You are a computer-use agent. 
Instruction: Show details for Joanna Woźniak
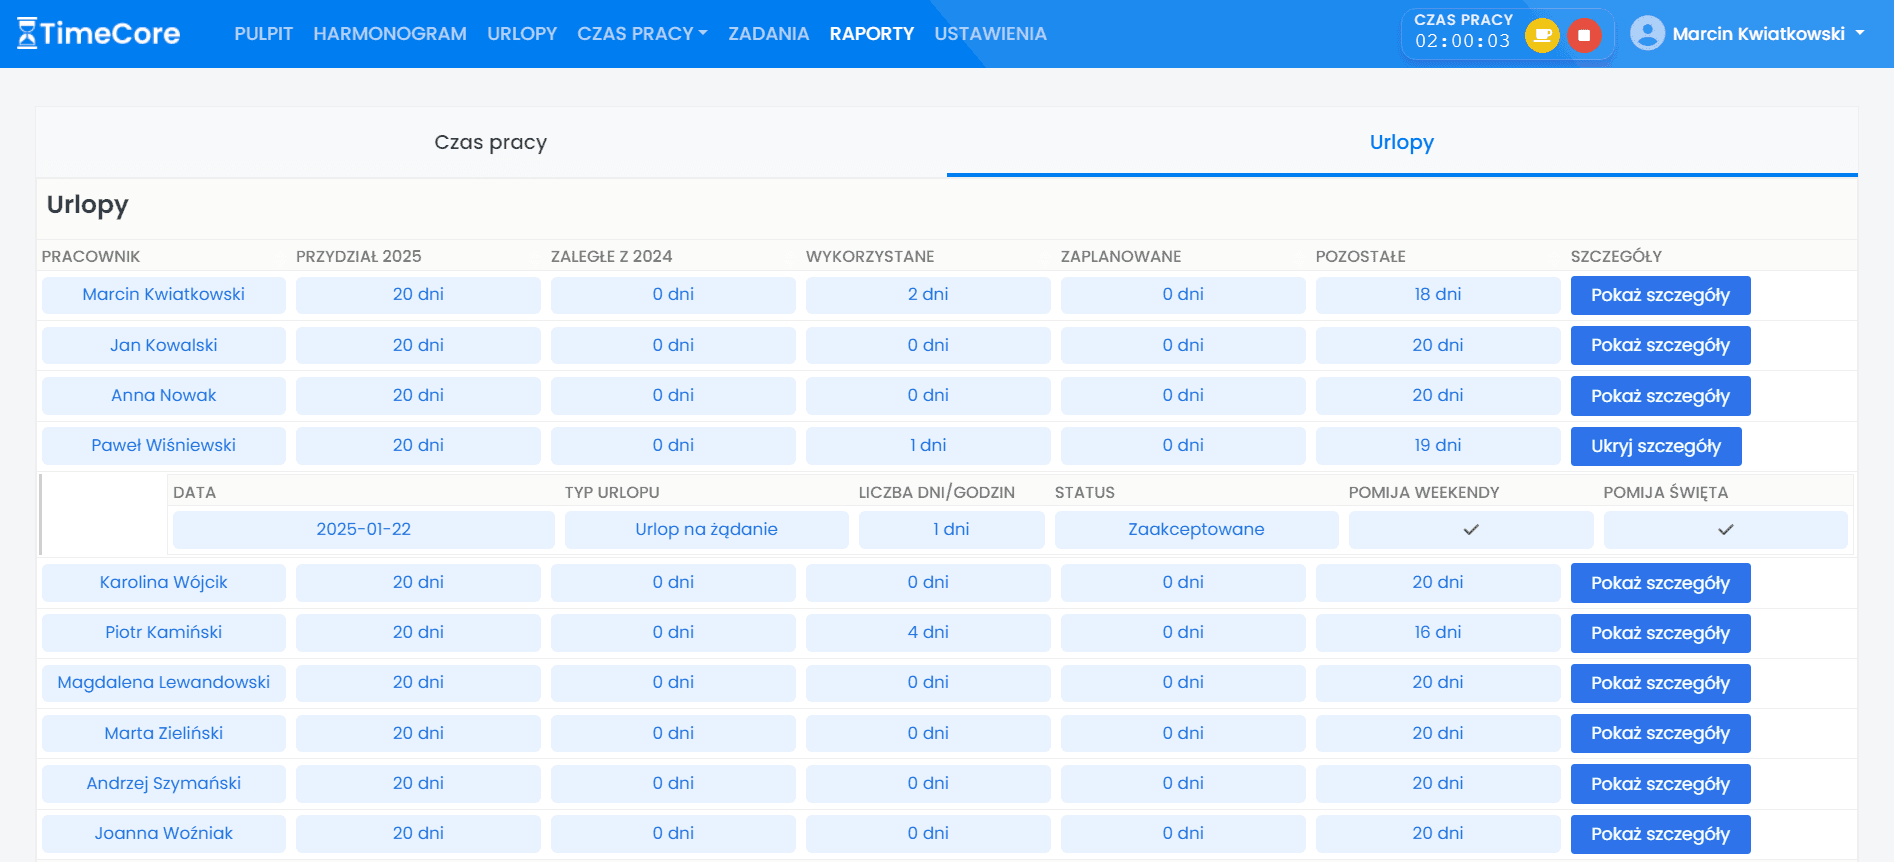(1660, 834)
